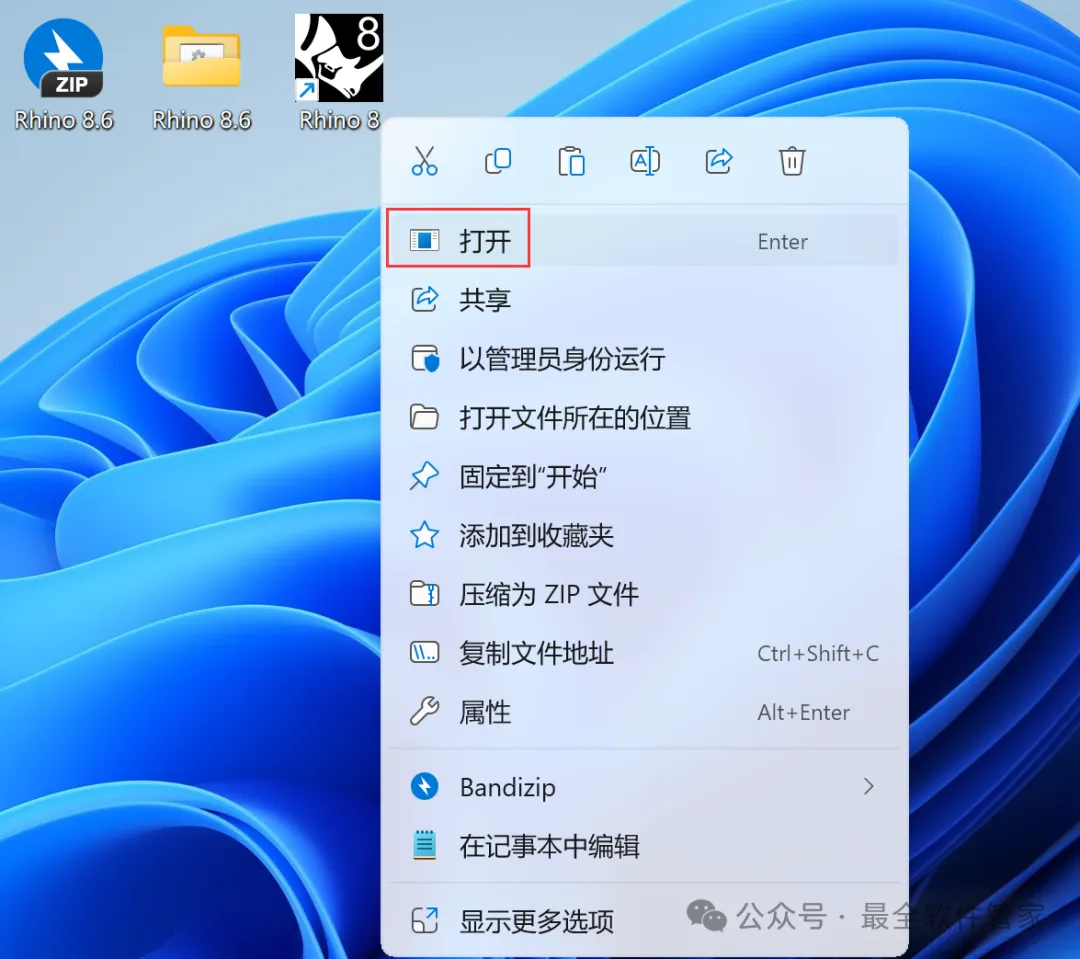
Task: Select 在记事本中编辑
Action: click(x=643, y=845)
